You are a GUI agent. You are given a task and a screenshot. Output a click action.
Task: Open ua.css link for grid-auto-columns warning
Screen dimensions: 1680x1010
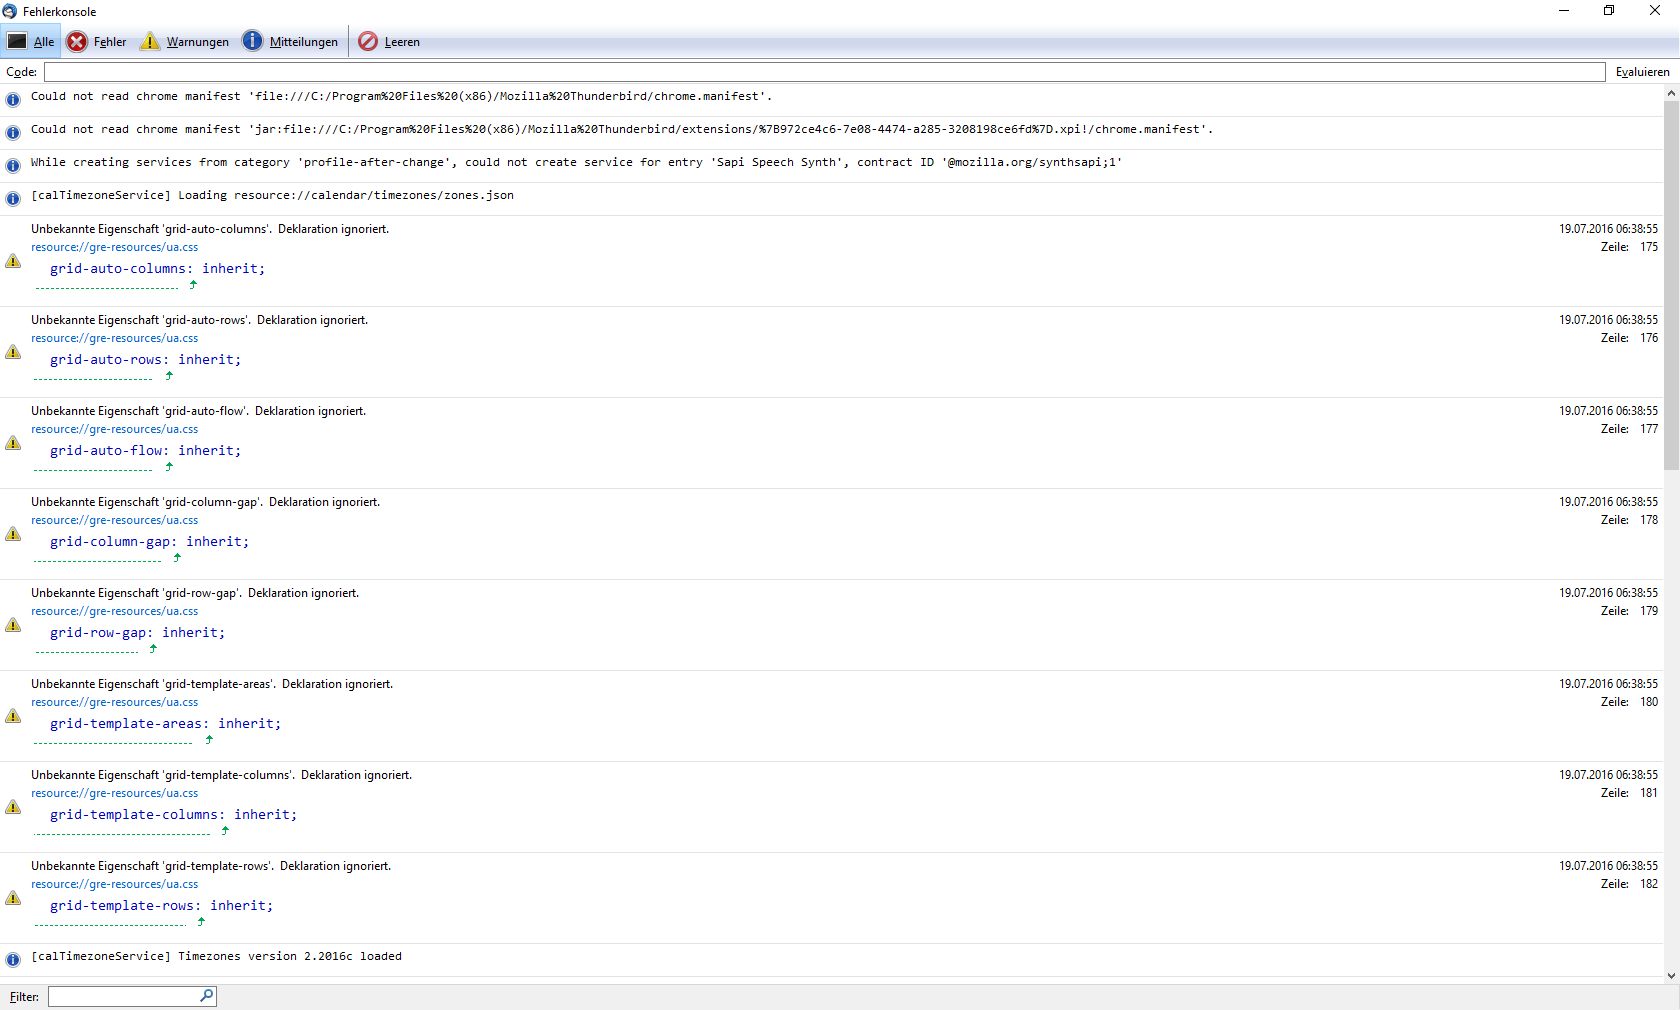[x=114, y=248]
